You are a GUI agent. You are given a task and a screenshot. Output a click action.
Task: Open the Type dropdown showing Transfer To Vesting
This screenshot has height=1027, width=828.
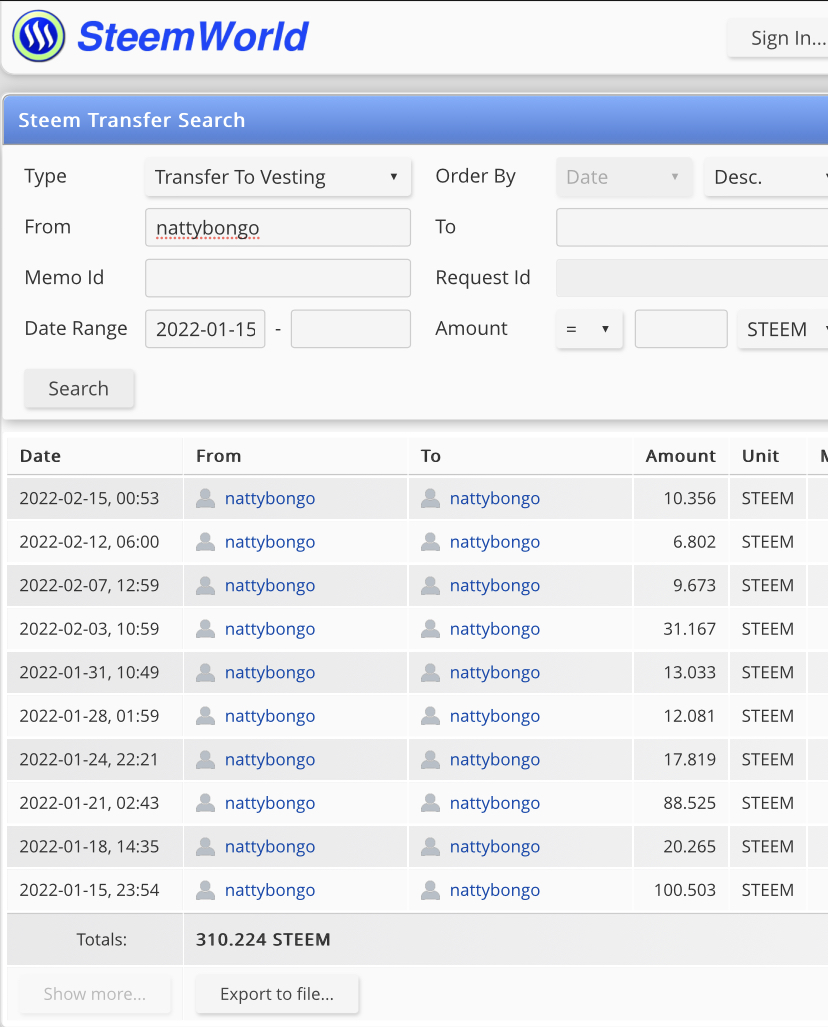pyautogui.click(x=278, y=177)
